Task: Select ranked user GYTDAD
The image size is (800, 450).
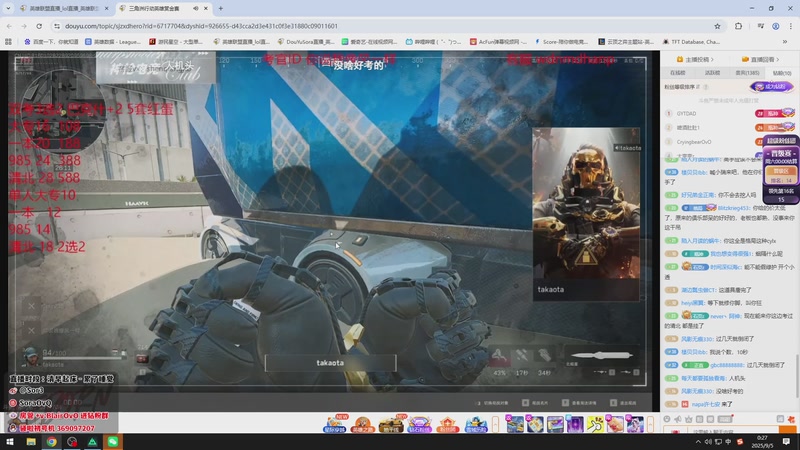Action: coord(686,113)
